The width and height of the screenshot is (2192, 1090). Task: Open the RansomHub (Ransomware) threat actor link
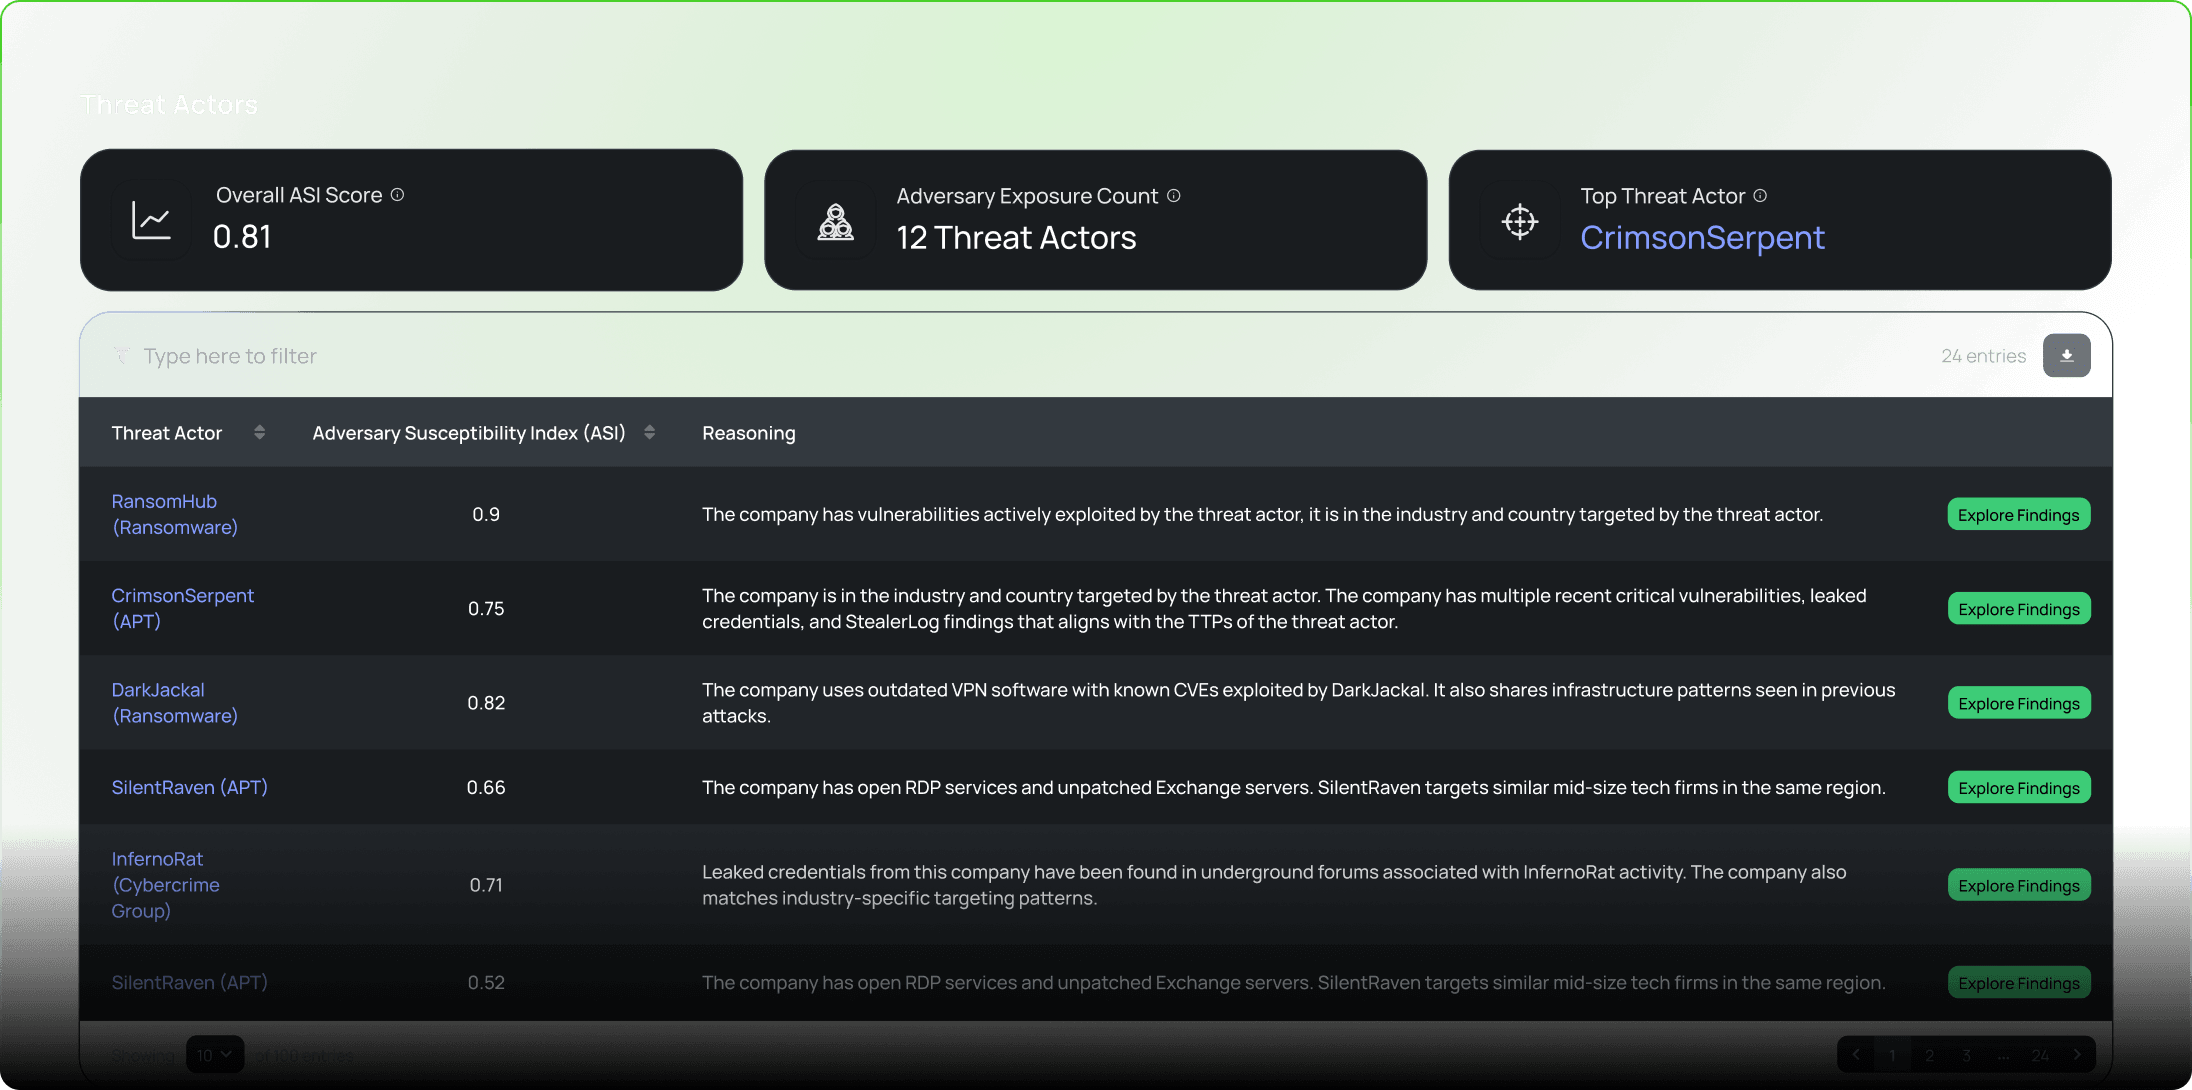(174, 514)
